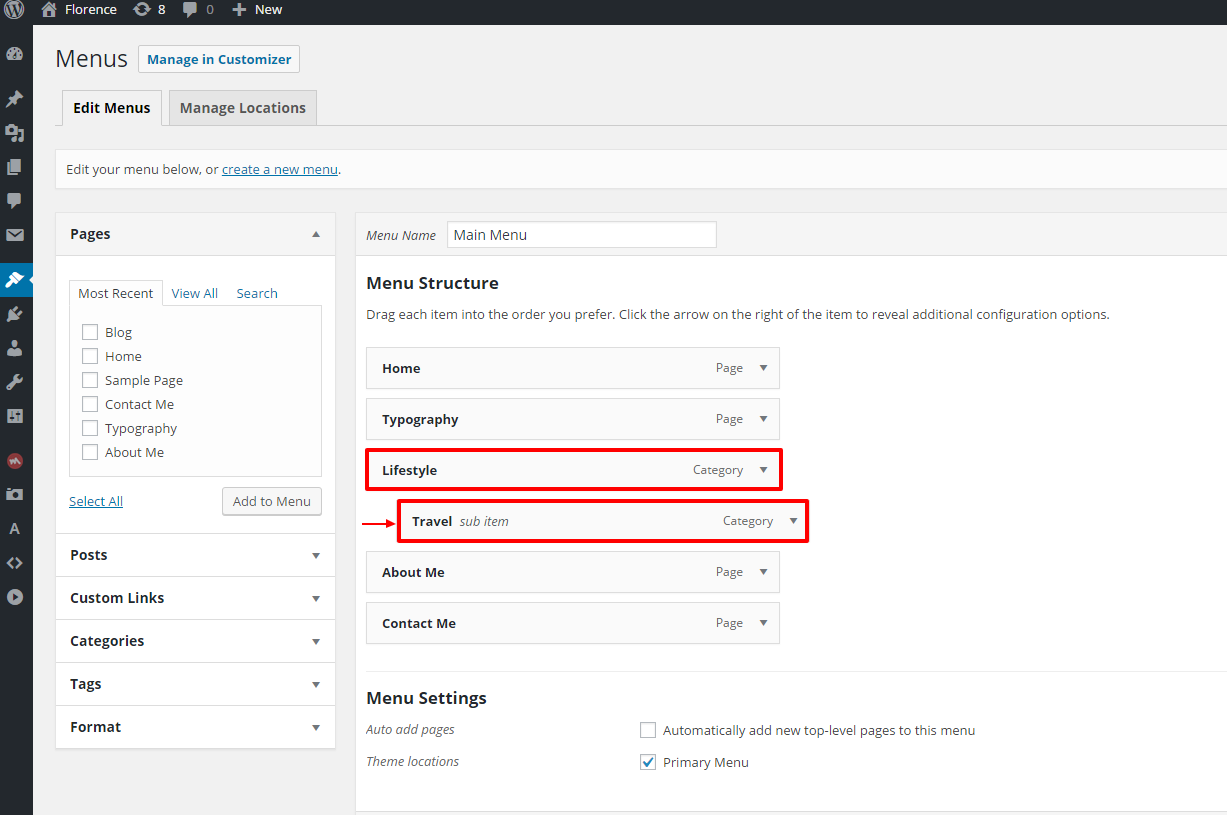The height and width of the screenshot is (815, 1227).
Task: Select the View All pages tab
Action: [x=195, y=293]
